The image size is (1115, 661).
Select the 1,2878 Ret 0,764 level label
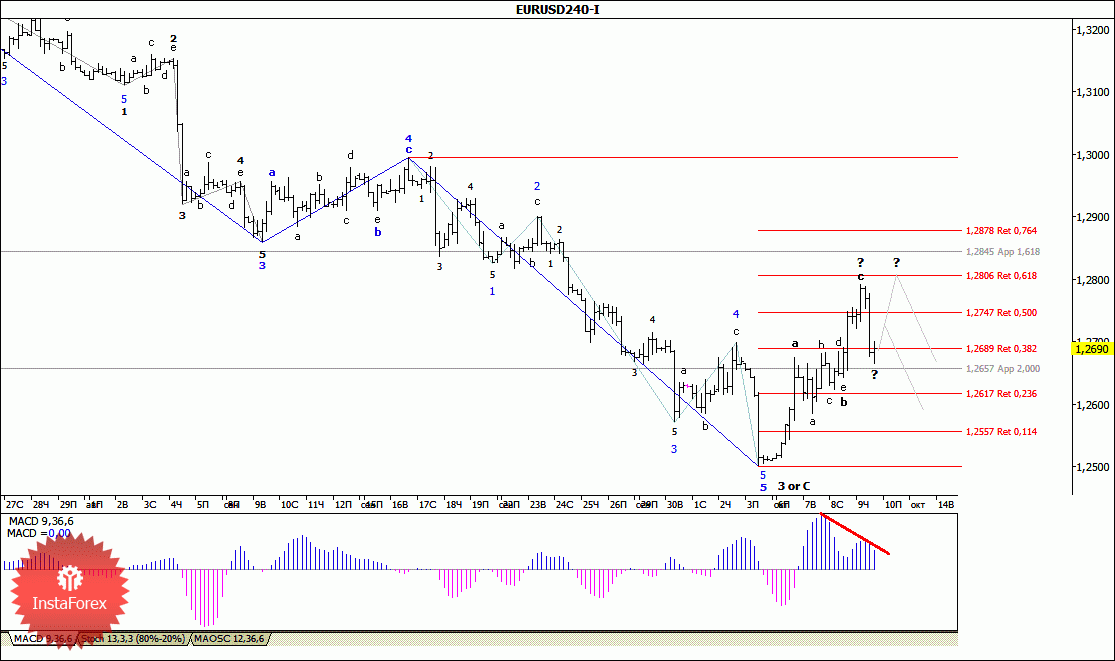tap(1001, 230)
